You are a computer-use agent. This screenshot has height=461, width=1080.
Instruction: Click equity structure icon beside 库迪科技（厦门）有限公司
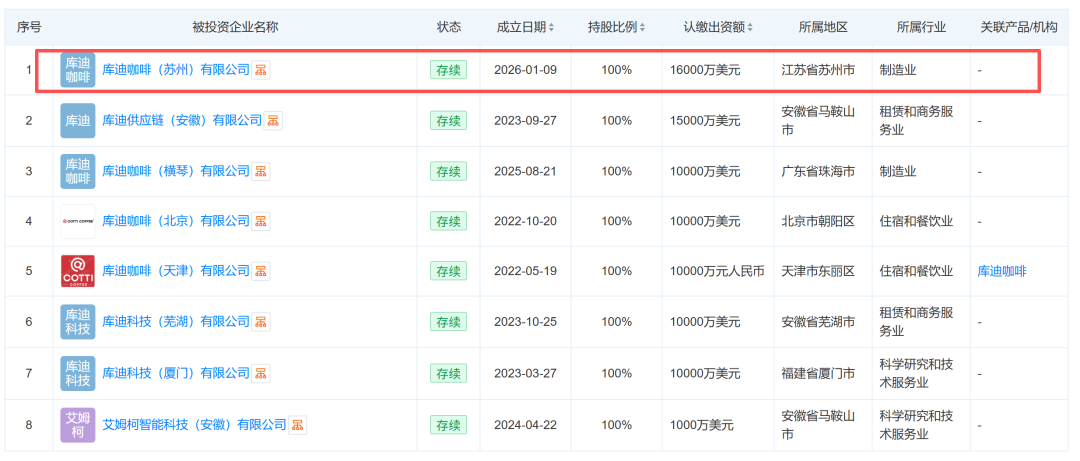coord(262,373)
